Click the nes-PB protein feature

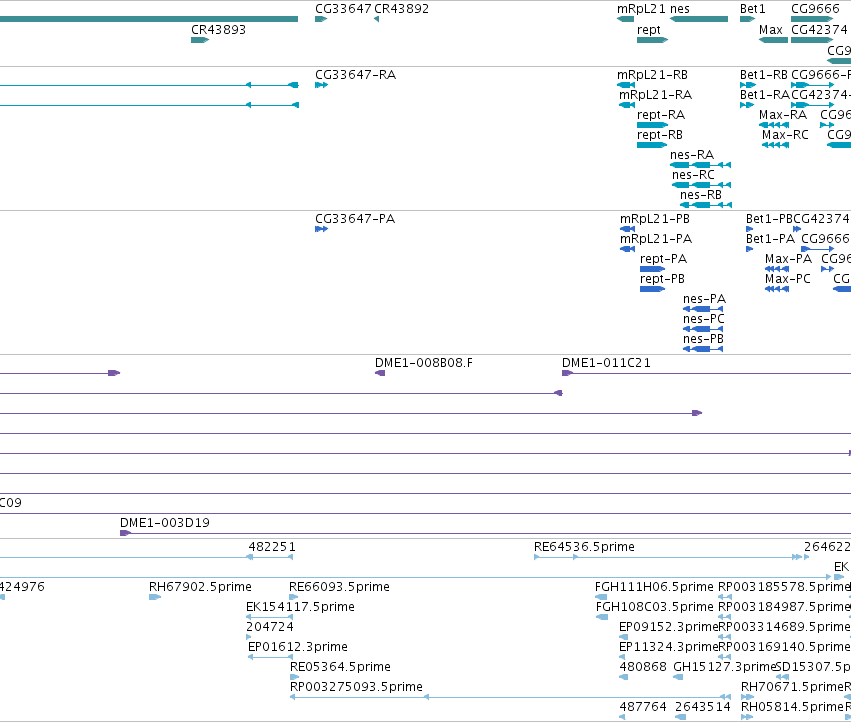(703, 349)
